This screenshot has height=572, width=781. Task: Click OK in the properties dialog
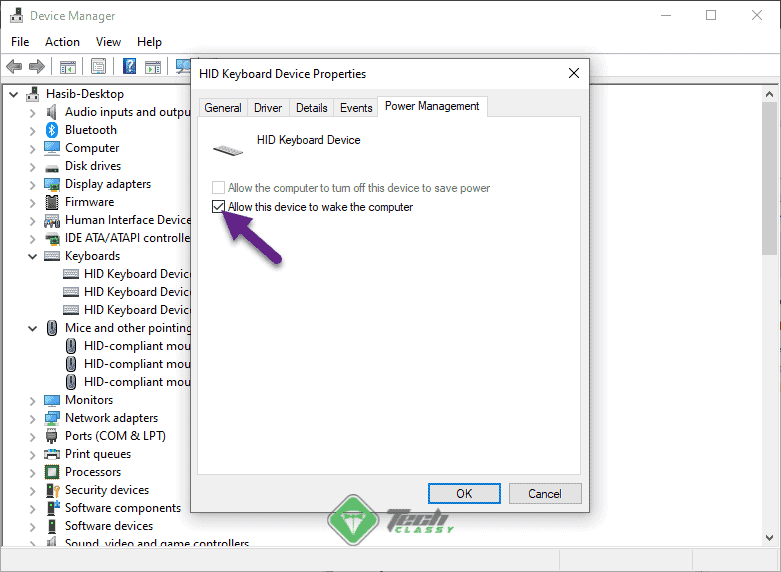click(x=464, y=493)
